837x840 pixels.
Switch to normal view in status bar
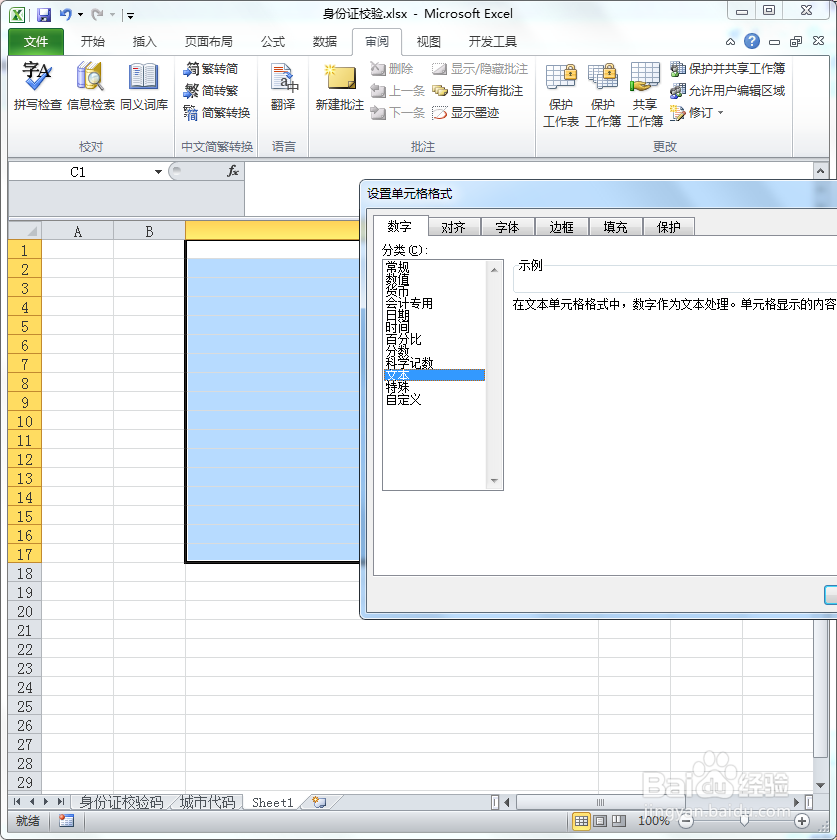581,821
